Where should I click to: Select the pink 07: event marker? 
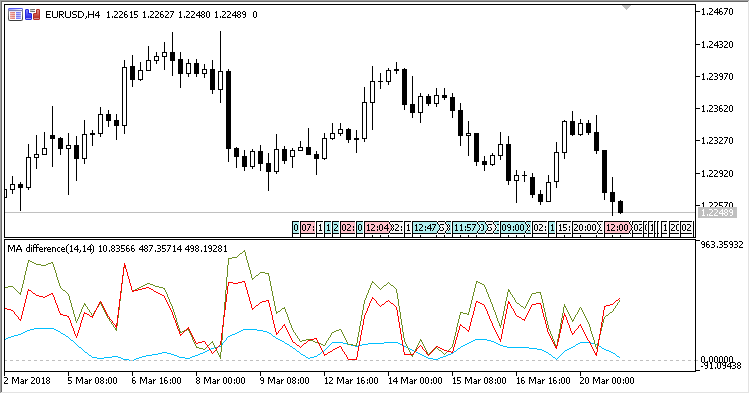(x=308, y=228)
